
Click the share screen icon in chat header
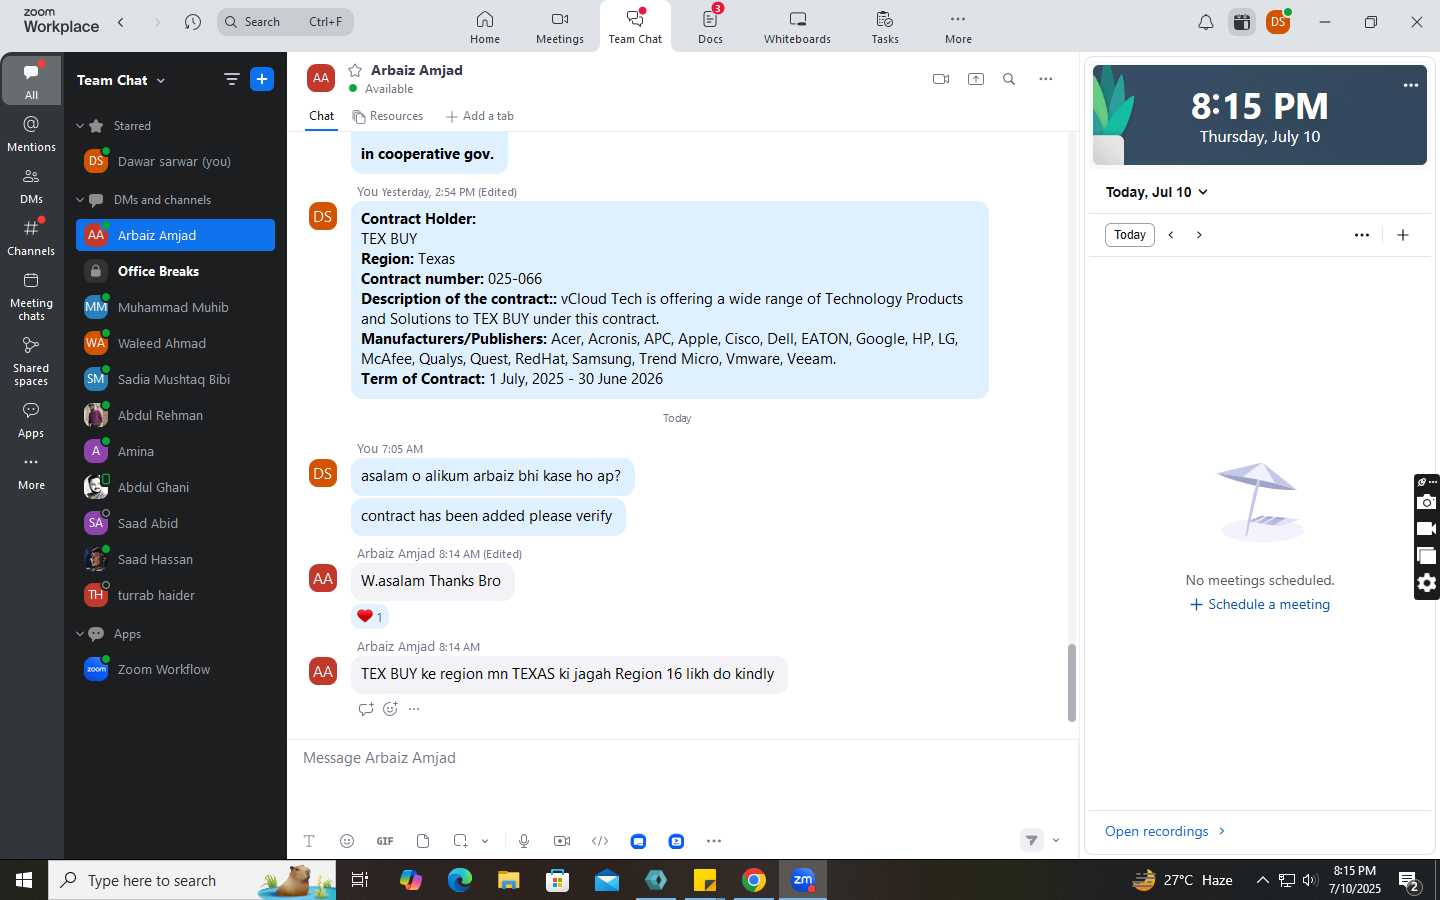976,79
